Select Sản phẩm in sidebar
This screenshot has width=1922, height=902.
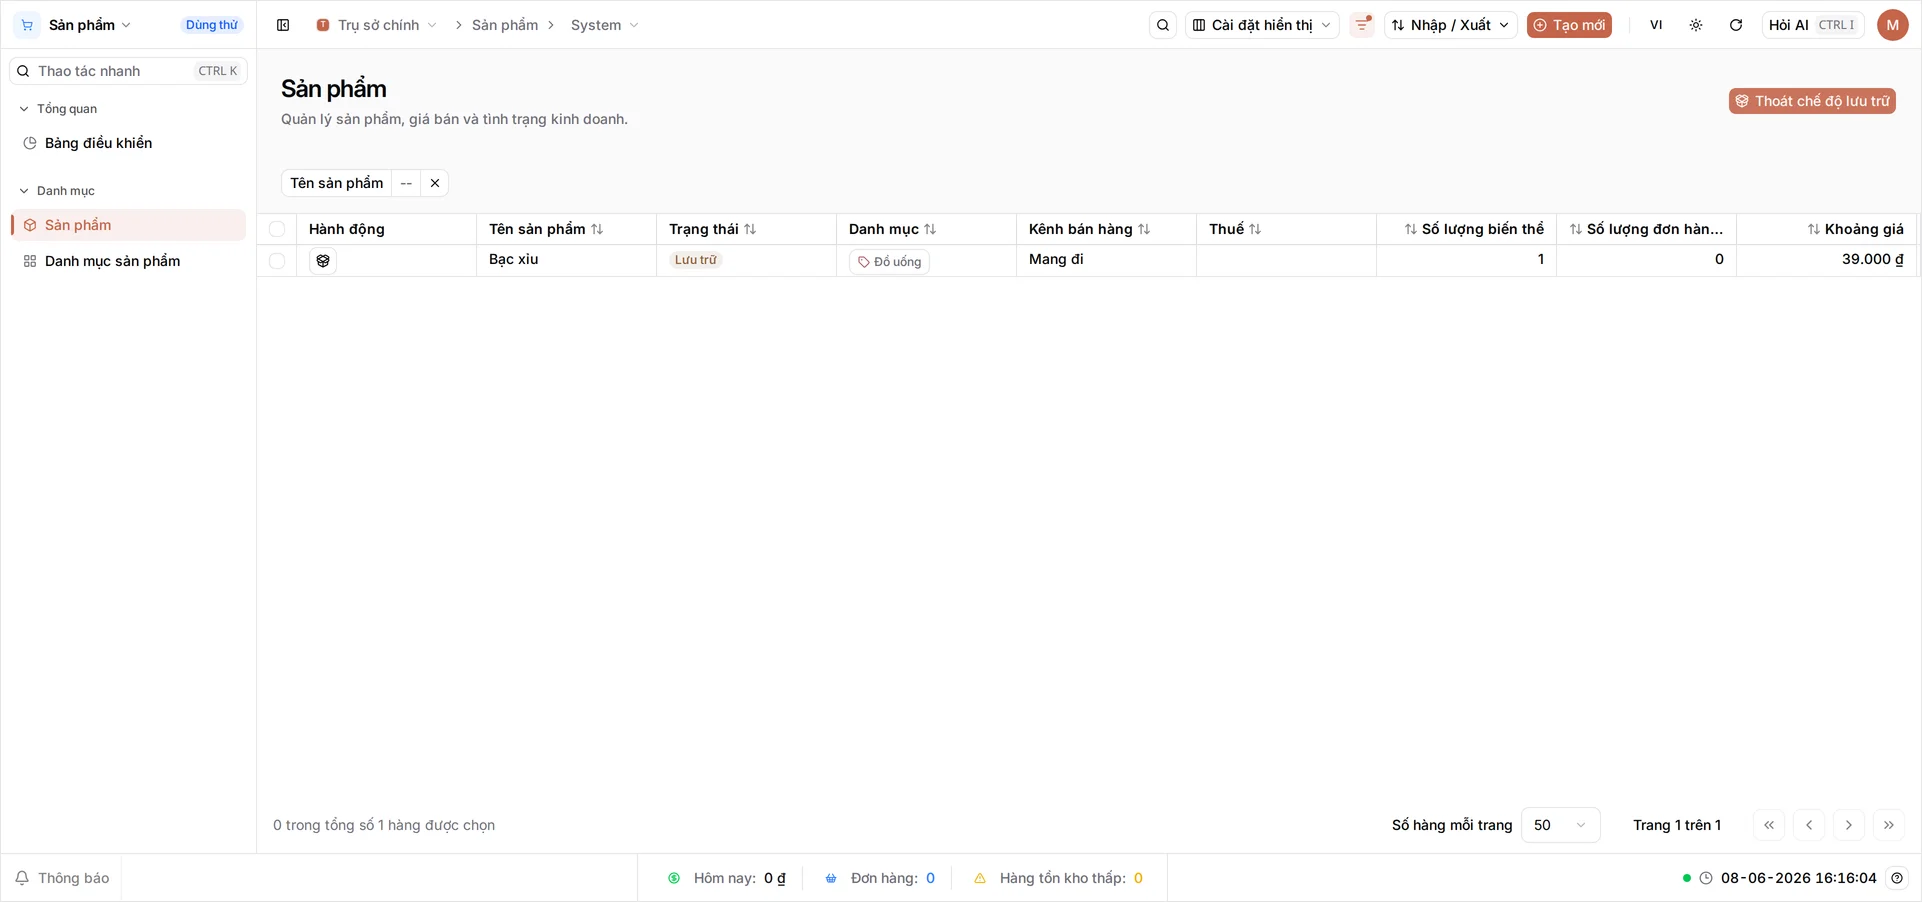128,225
